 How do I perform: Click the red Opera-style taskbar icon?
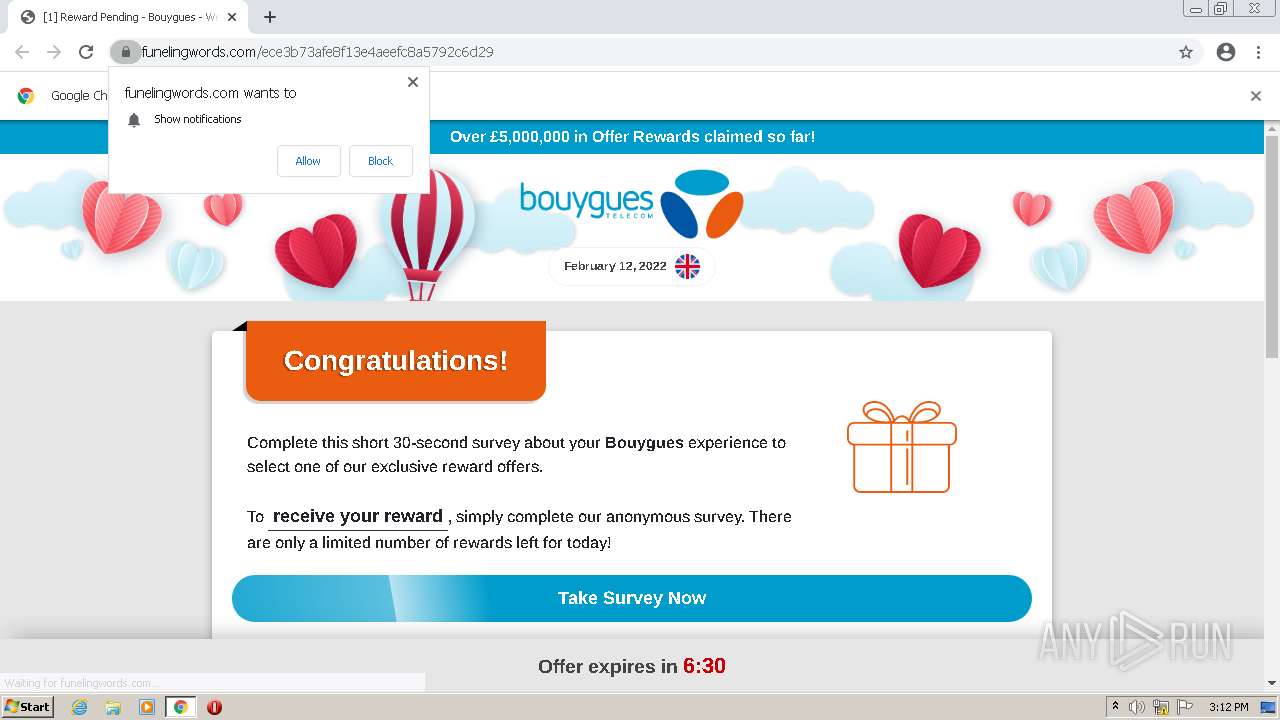click(214, 707)
